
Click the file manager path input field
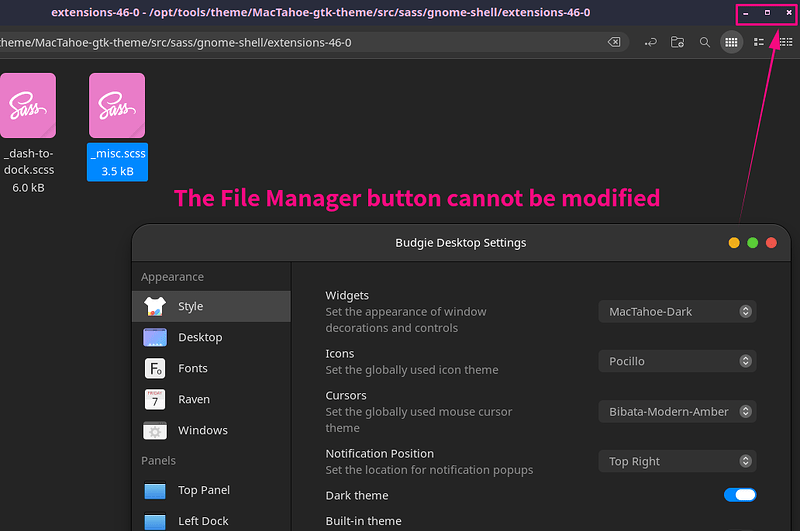coord(301,42)
